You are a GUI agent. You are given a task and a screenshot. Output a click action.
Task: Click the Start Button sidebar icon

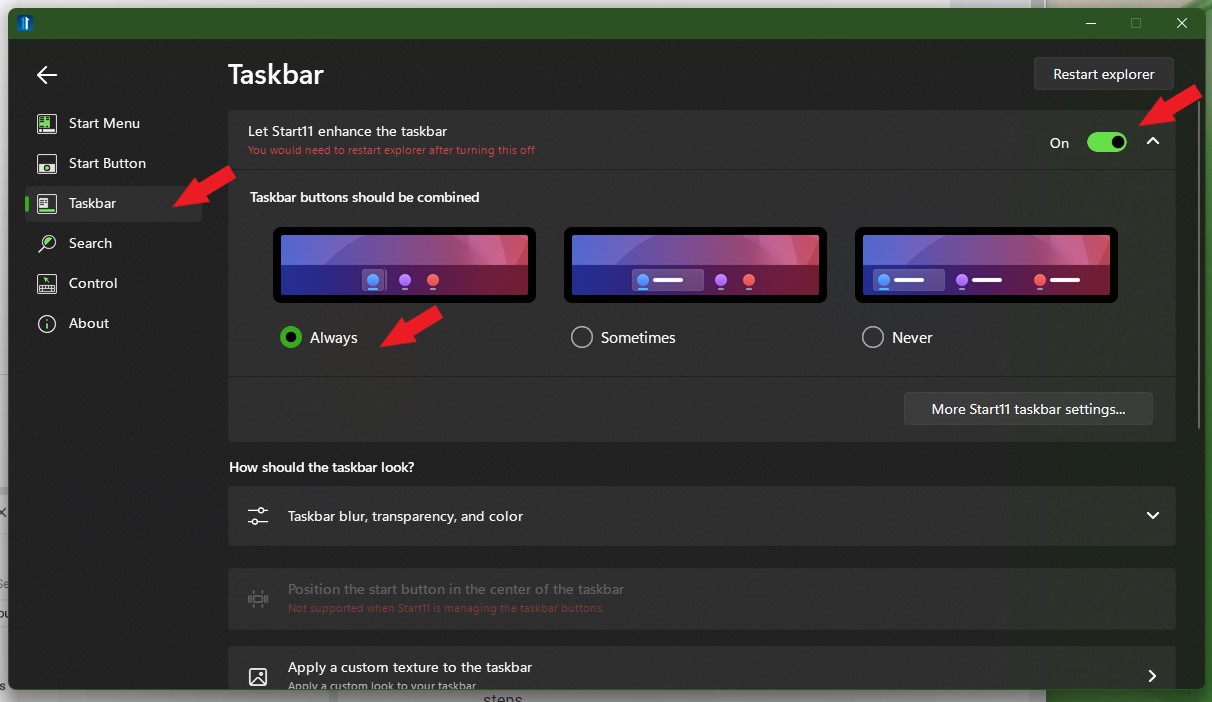47,164
